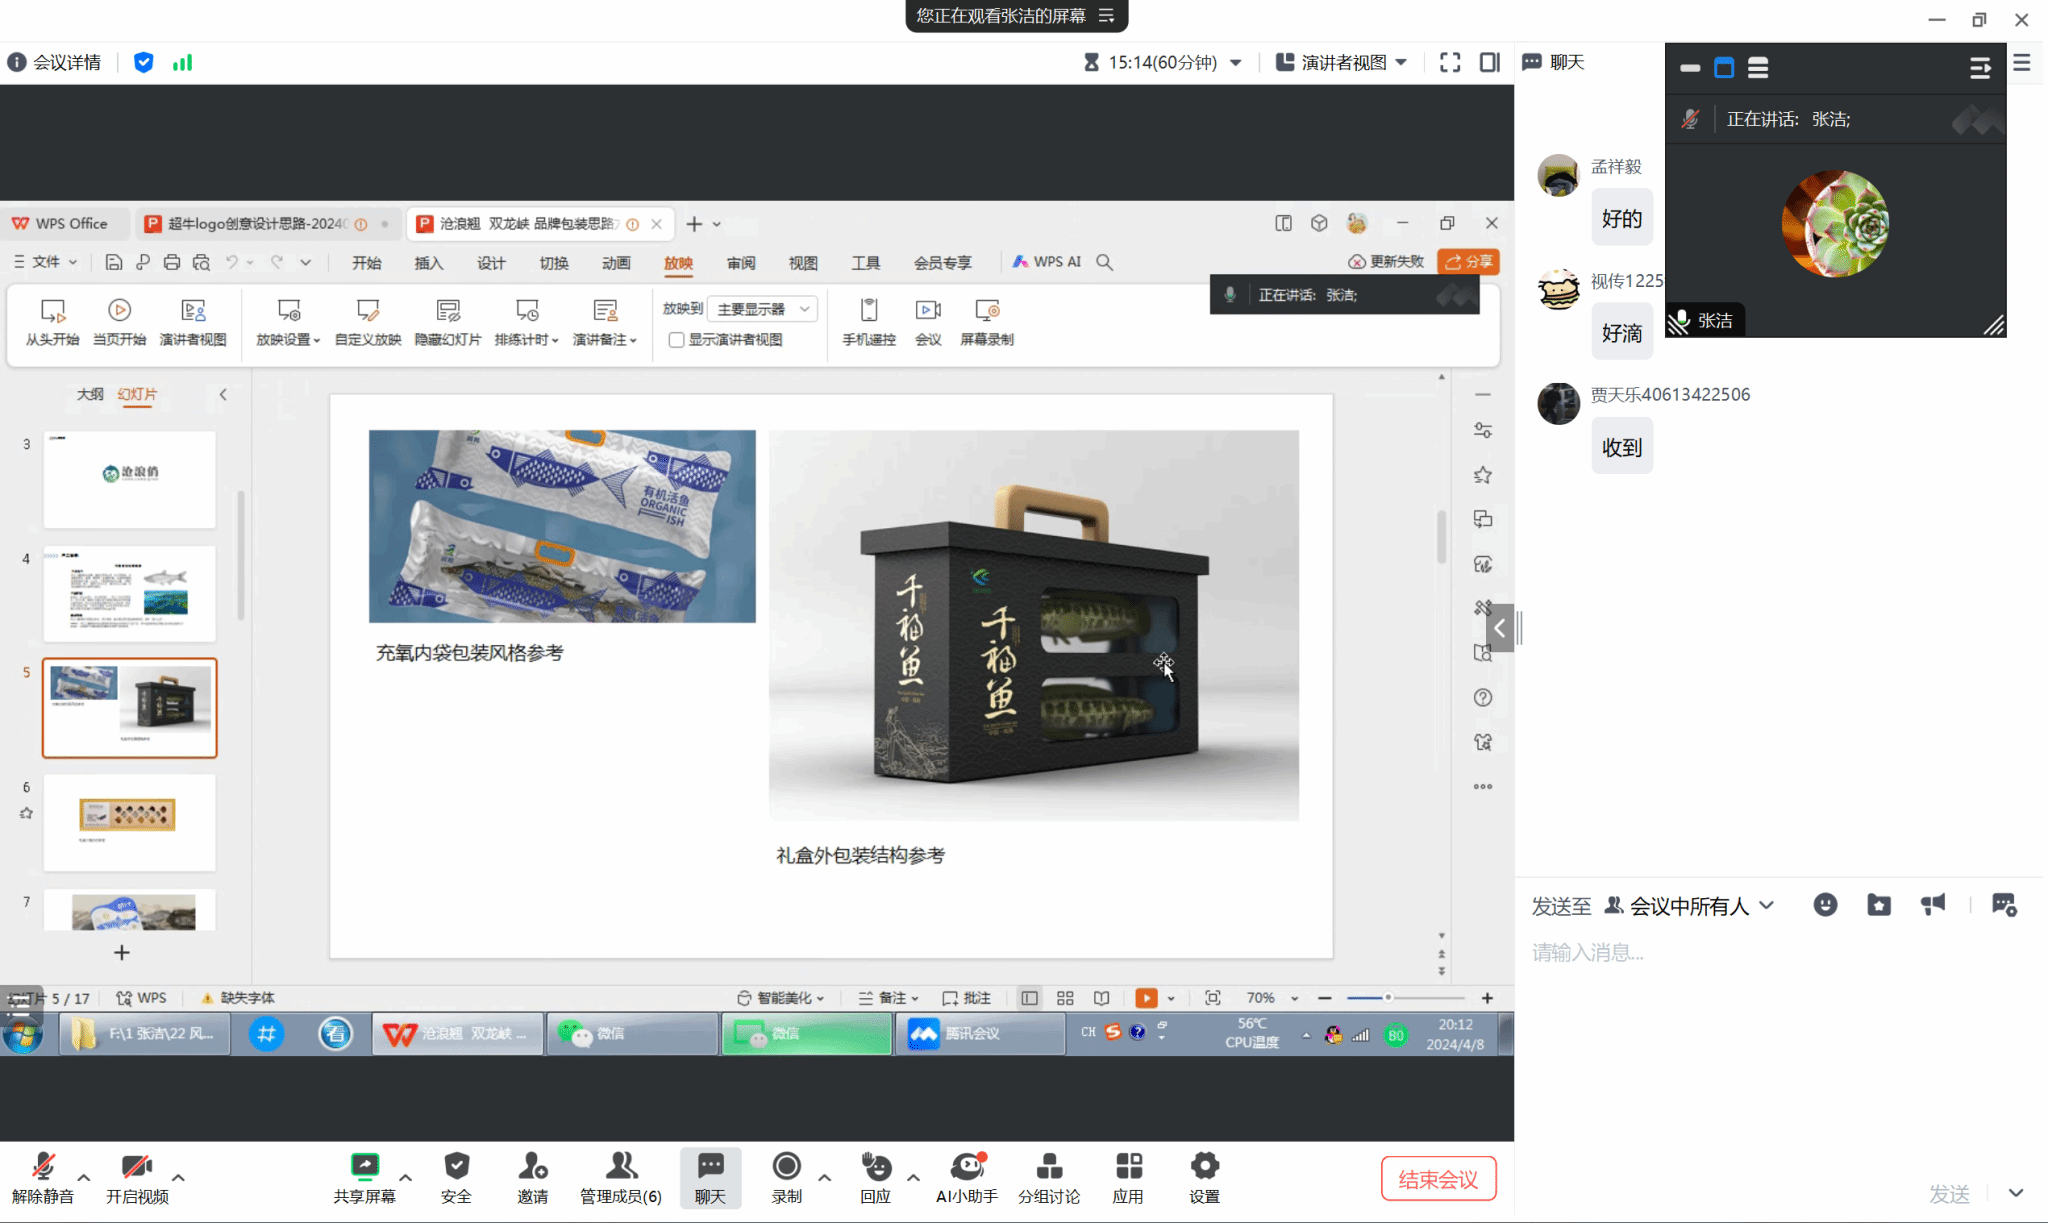The image size is (2048, 1223).
Task: Click the chat announcement megaphone icon
Action: click(1933, 905)
